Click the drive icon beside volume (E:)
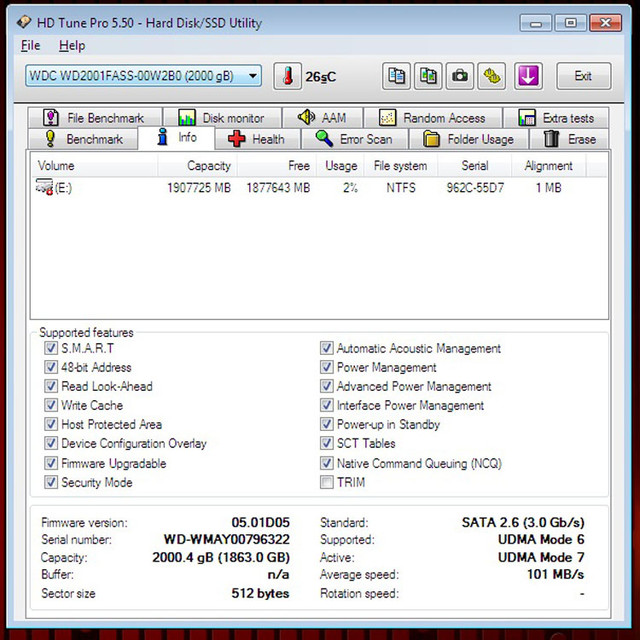 pos(44,187)
